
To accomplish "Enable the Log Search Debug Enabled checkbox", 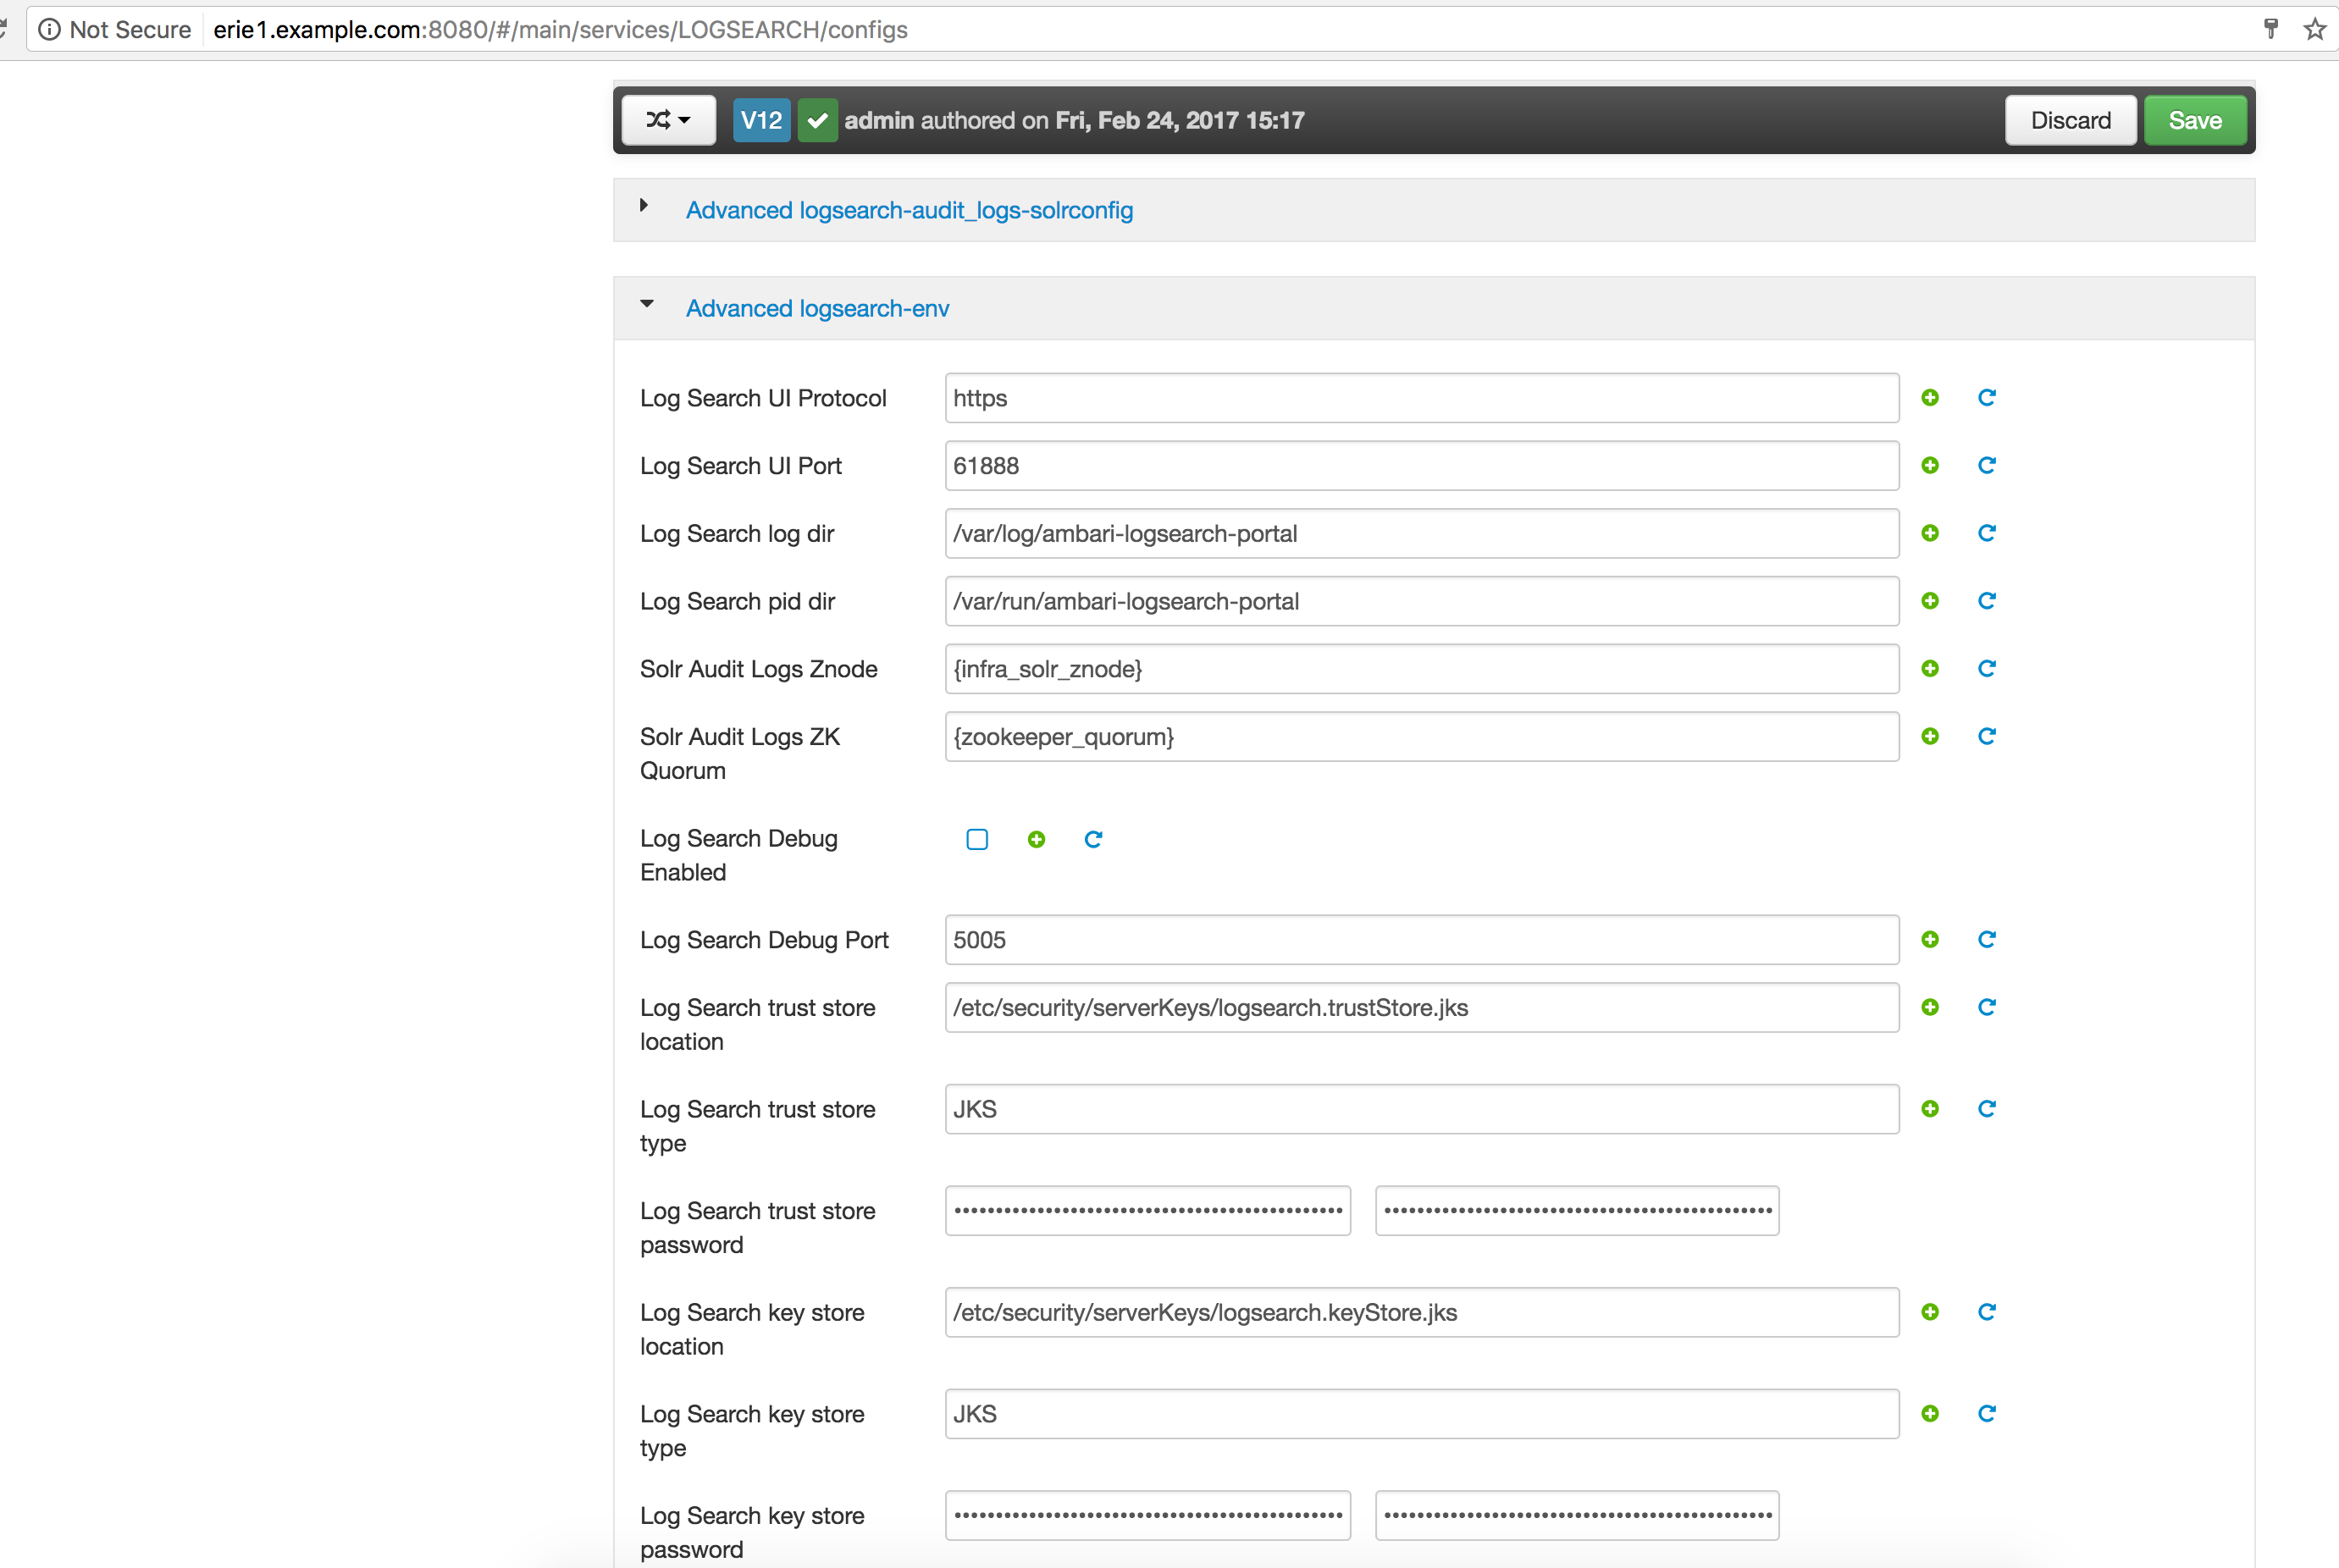I will 977,839.
